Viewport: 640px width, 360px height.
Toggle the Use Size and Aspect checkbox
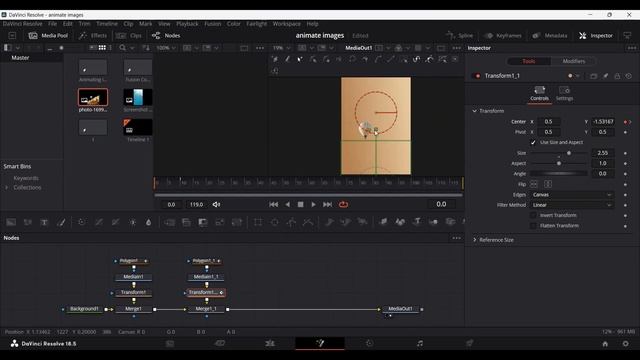533,142
